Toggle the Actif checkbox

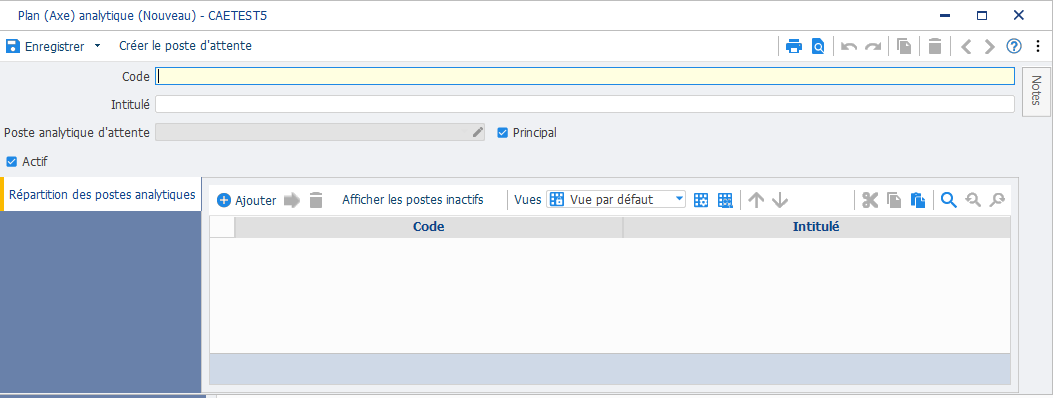click(x=11, y=162)
